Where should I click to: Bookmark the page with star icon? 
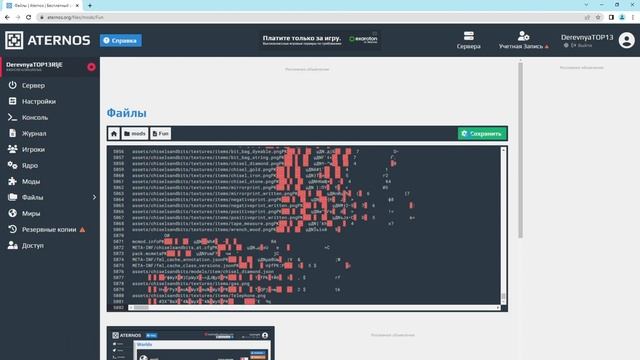[x=598, y=17]
